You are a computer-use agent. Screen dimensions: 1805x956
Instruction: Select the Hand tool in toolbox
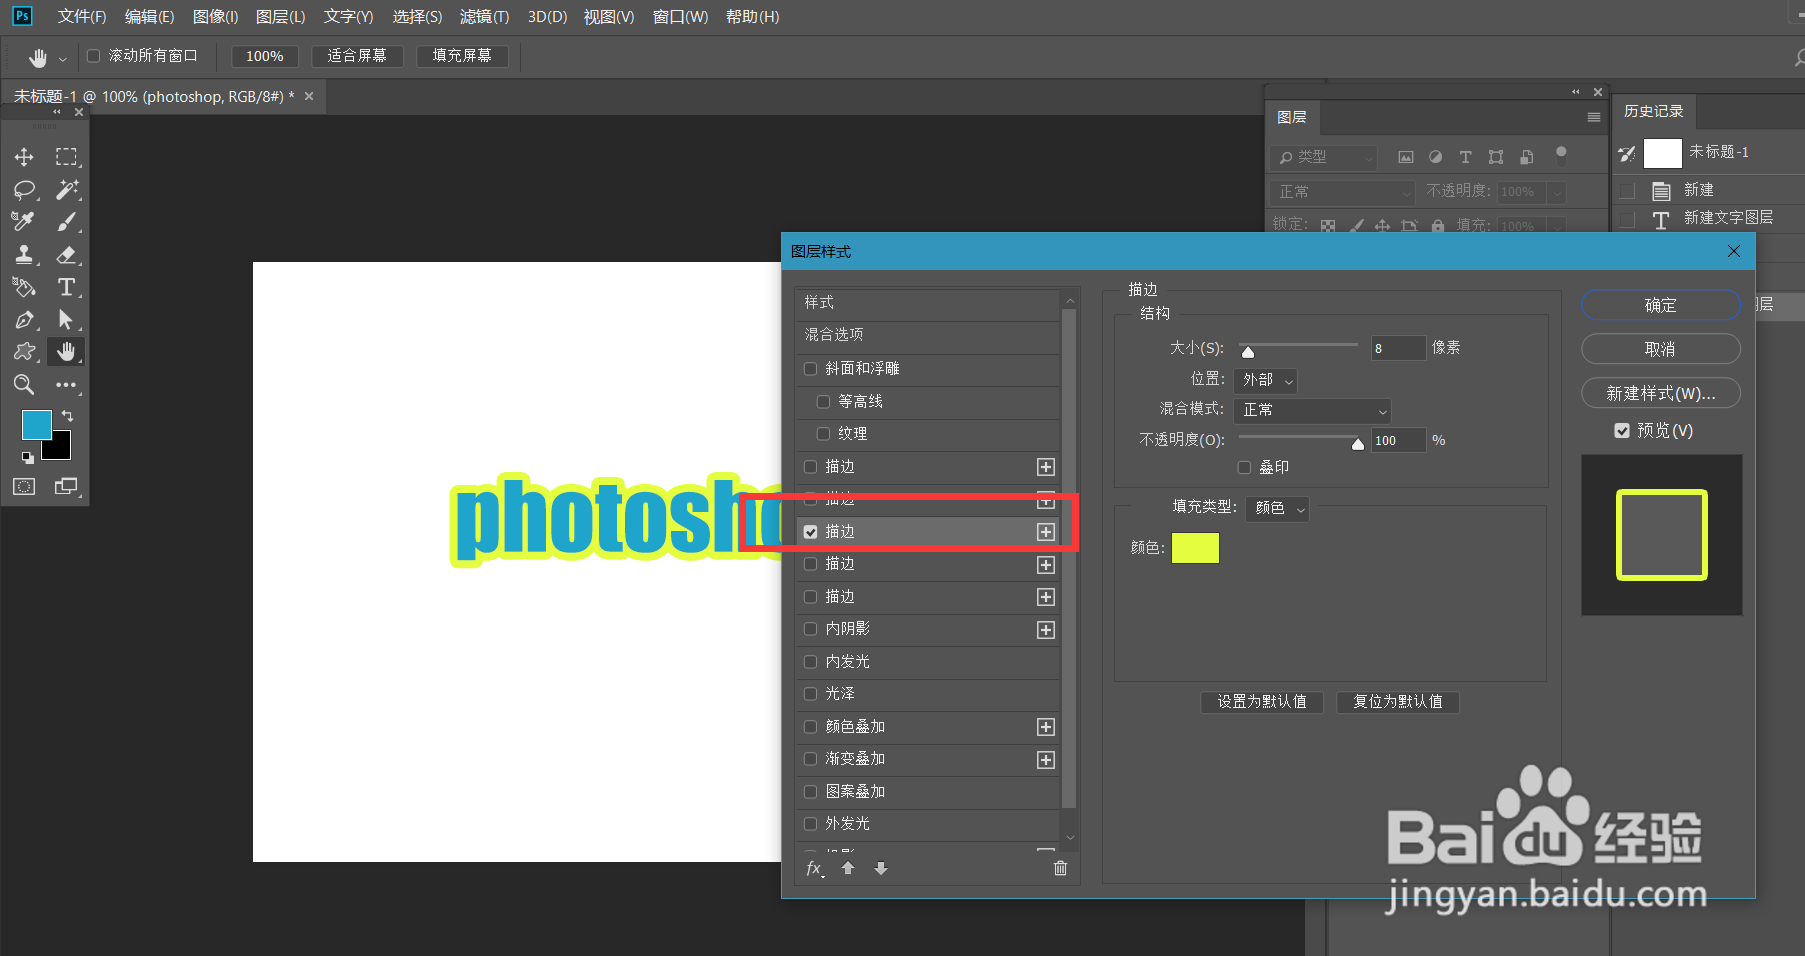(x=66, y=351)
